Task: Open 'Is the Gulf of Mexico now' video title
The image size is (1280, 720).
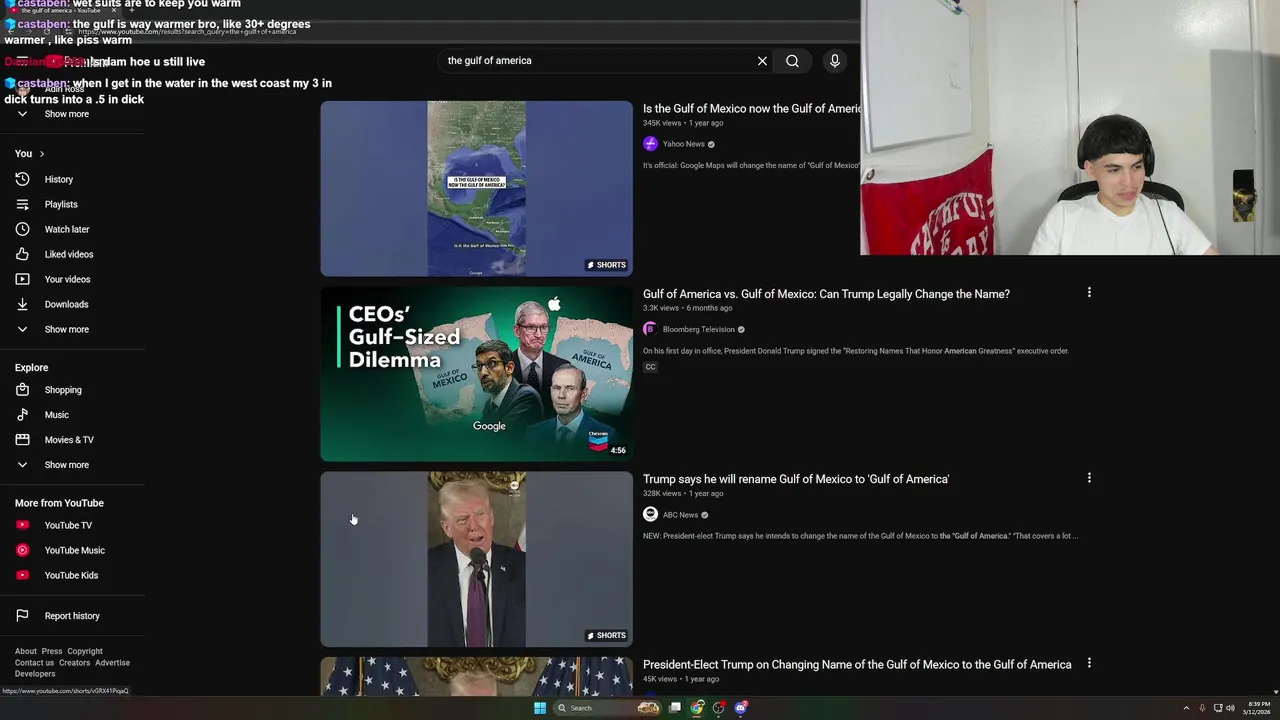Action: (x=751, y=109)
